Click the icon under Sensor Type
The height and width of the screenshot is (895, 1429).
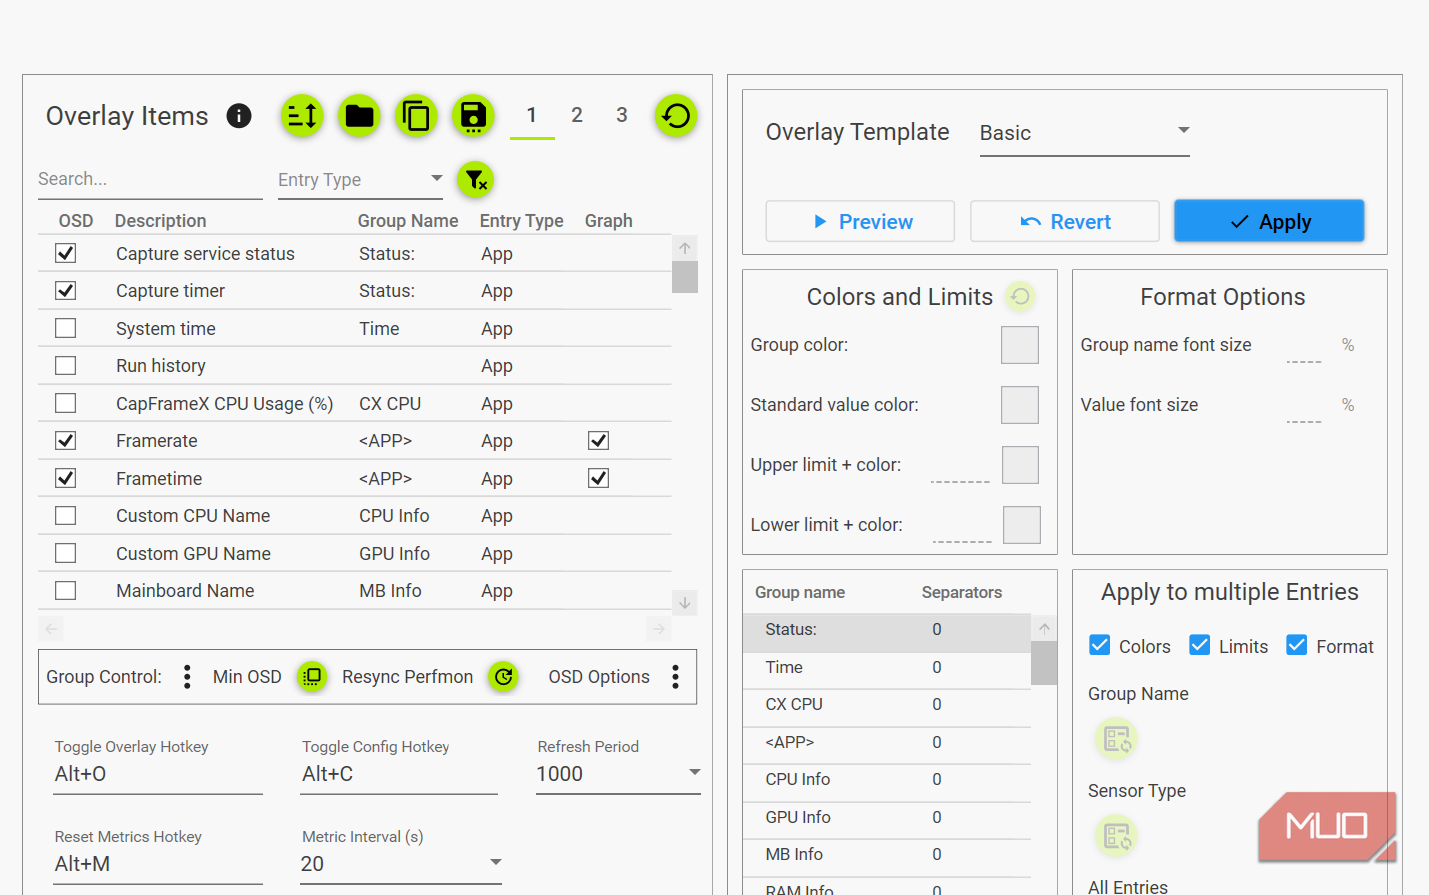coord(1117,835)
